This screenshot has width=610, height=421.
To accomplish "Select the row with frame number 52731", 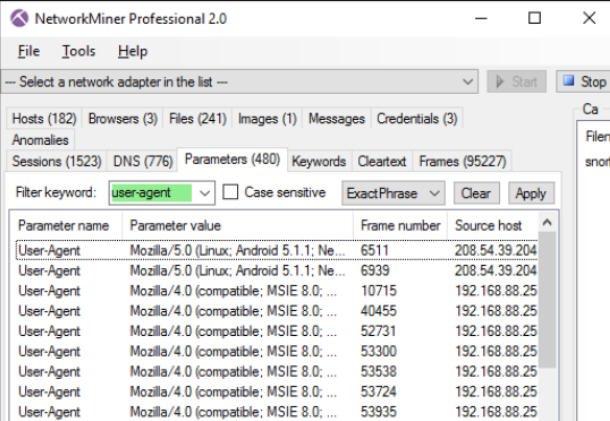I will (x=277, y=331).
